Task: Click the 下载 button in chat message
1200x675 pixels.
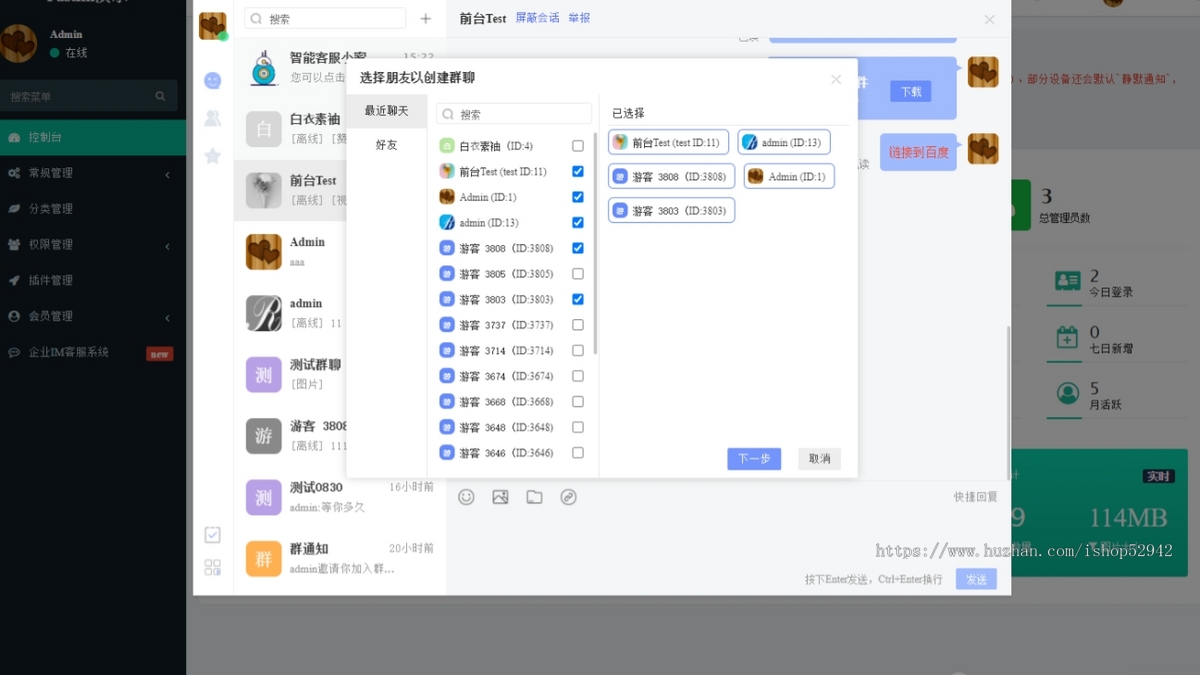Action: point(911,91)
